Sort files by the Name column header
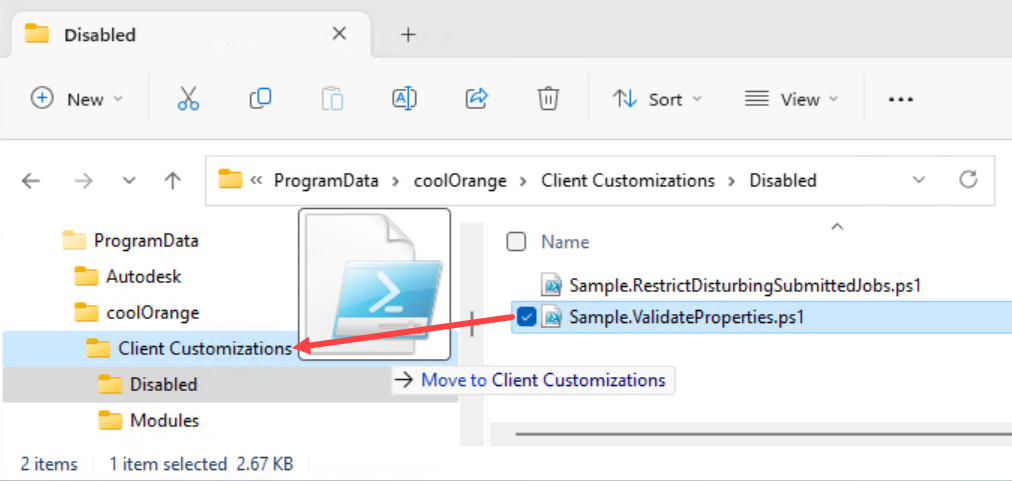The width and height of the screenshot is (1012, 481). [565, 242]
